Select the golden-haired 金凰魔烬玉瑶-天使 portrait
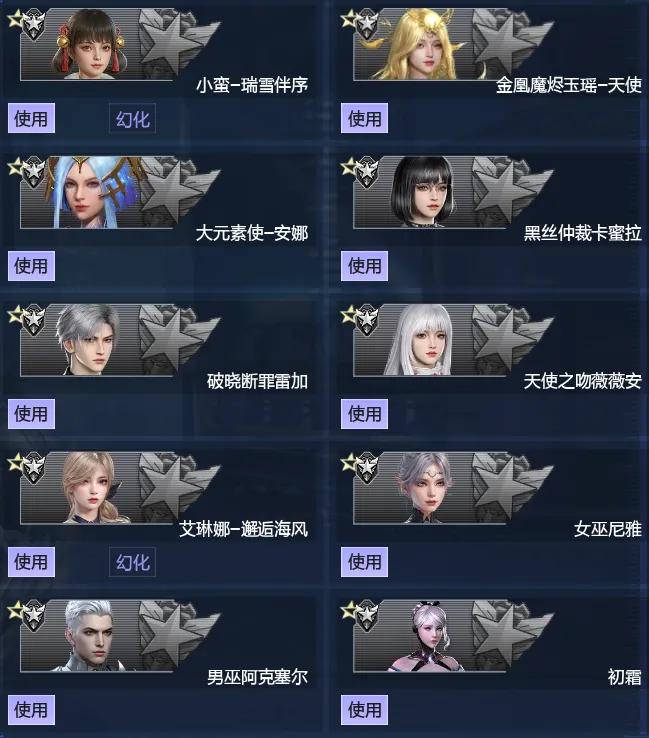This screenshot has width=649, height=738. click(421, 44)
